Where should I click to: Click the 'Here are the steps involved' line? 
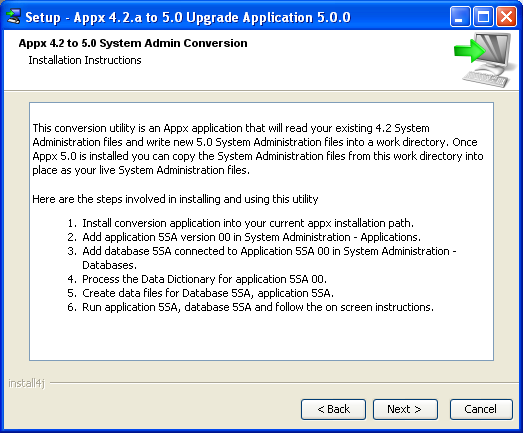175,199
